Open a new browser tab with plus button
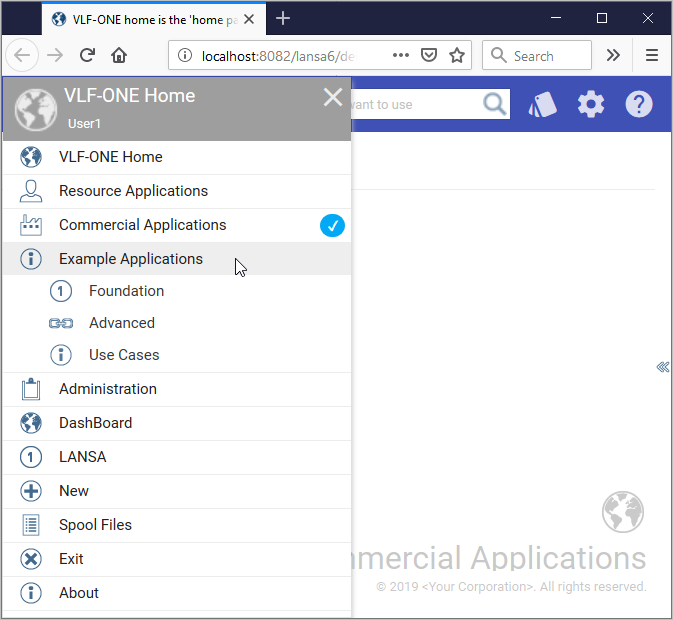 pyautogui.click(x=283, y=18)
